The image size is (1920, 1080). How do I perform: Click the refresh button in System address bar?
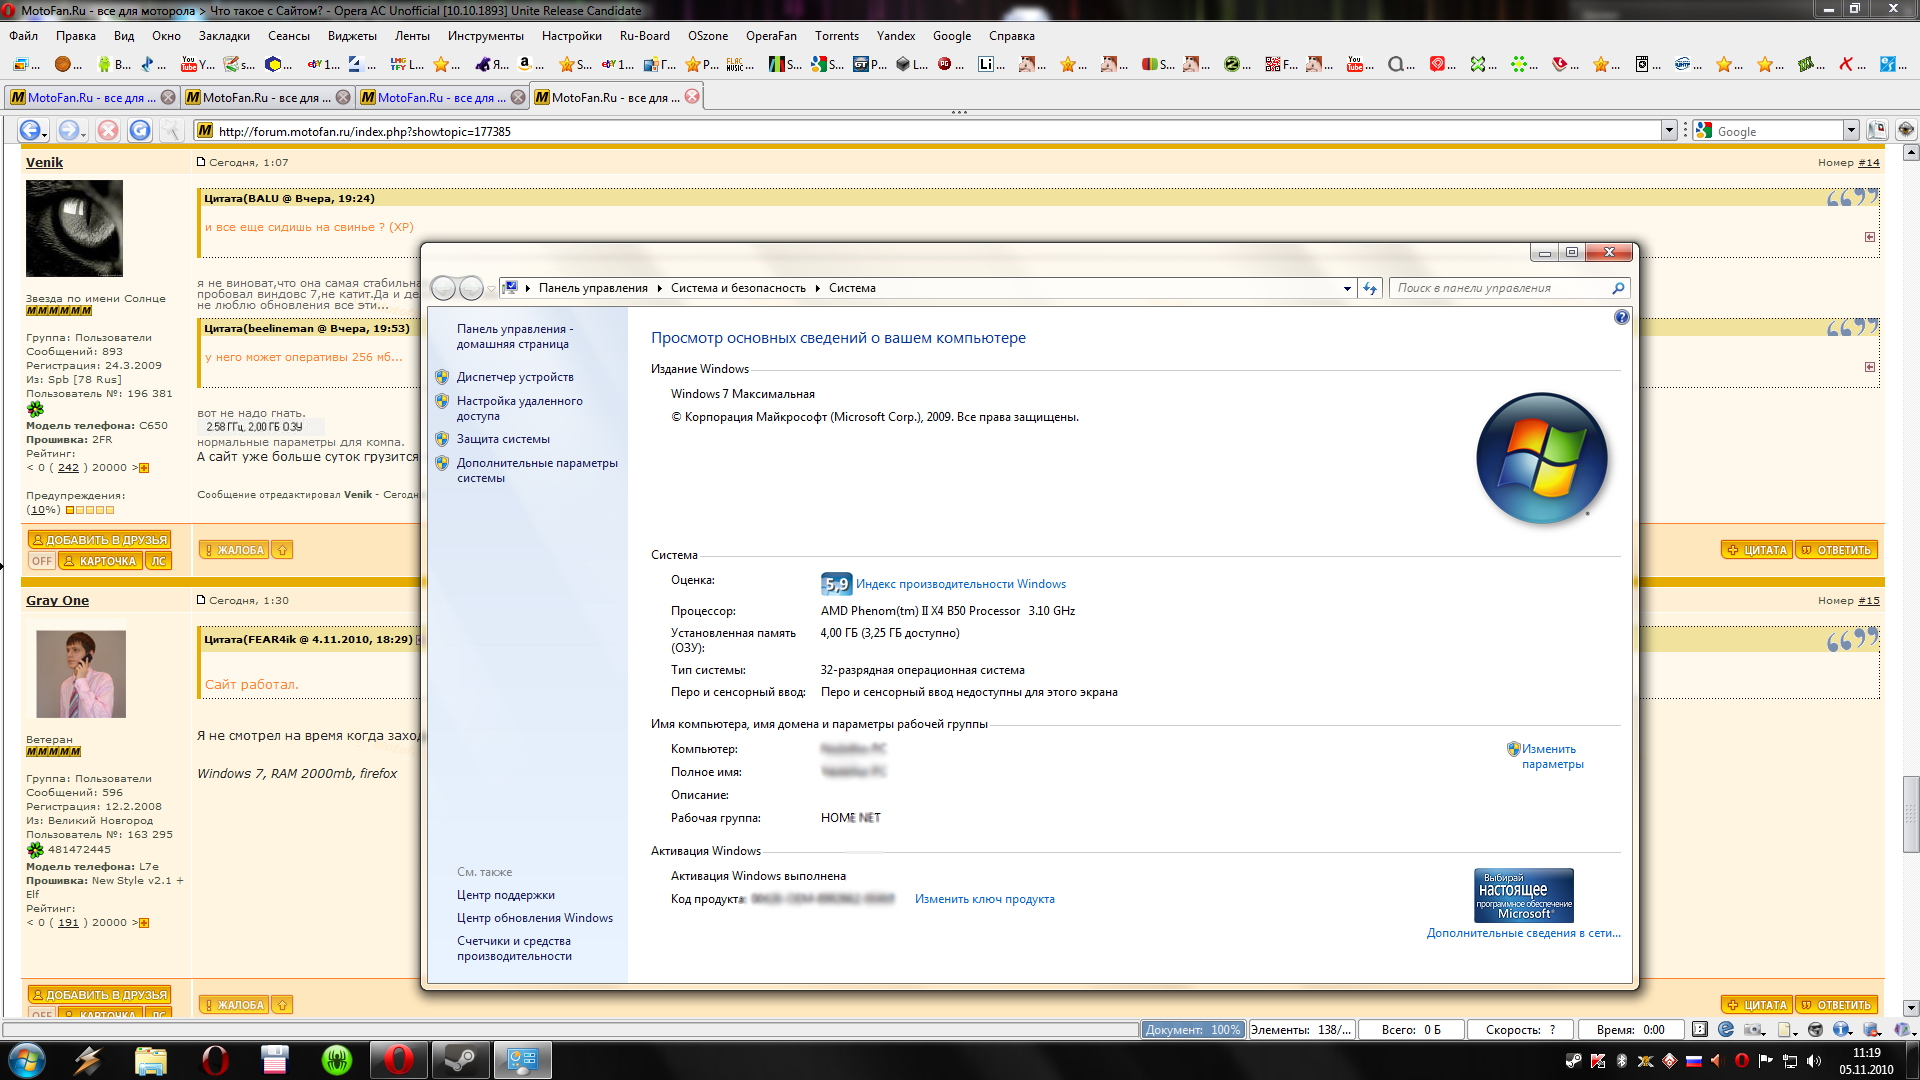(x=1370, y=288)
